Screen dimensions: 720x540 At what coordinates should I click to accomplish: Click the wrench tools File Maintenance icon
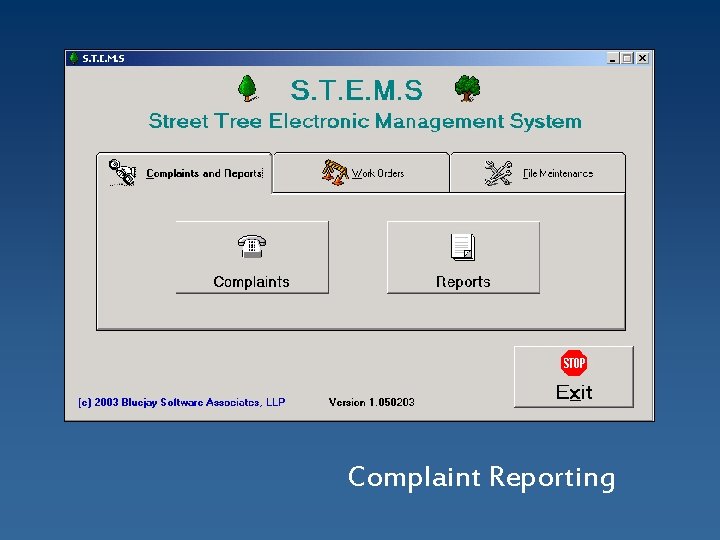point(499,173)
